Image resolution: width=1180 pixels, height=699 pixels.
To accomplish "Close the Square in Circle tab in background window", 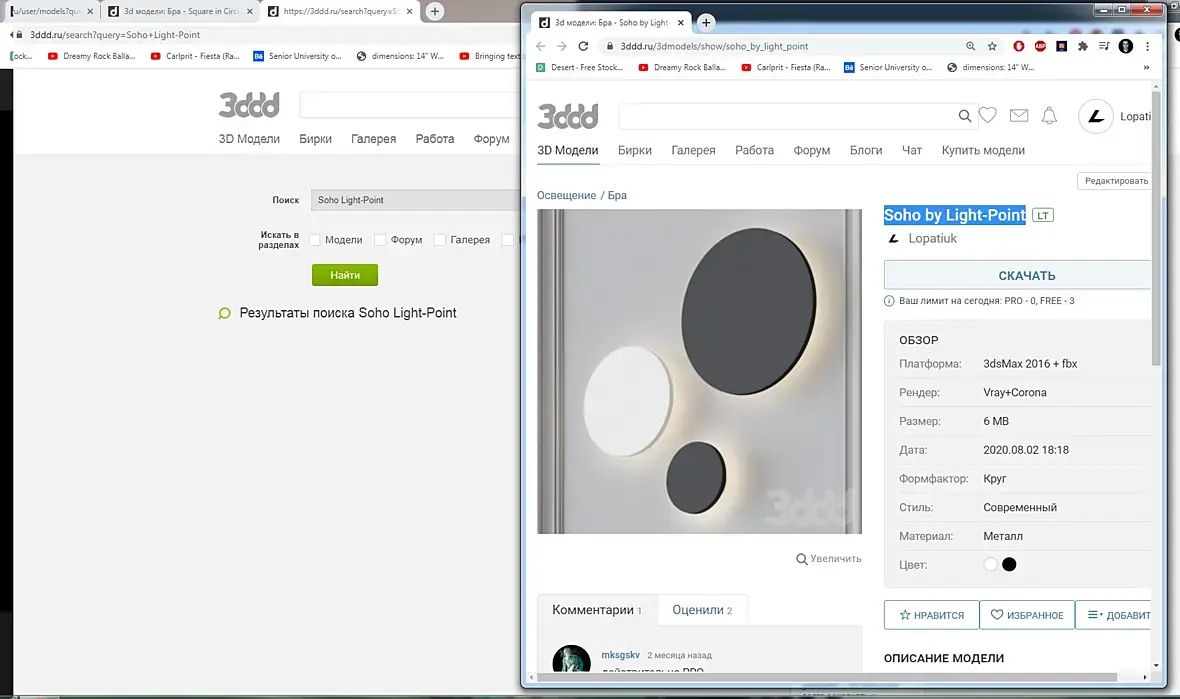I will (x=250, y=11).
